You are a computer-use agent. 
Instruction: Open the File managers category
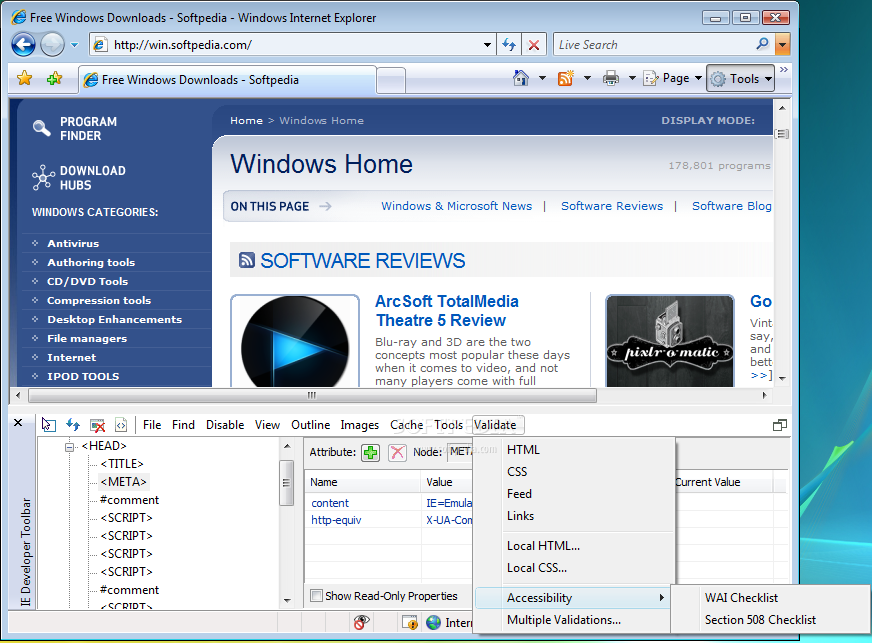point(87,338)
